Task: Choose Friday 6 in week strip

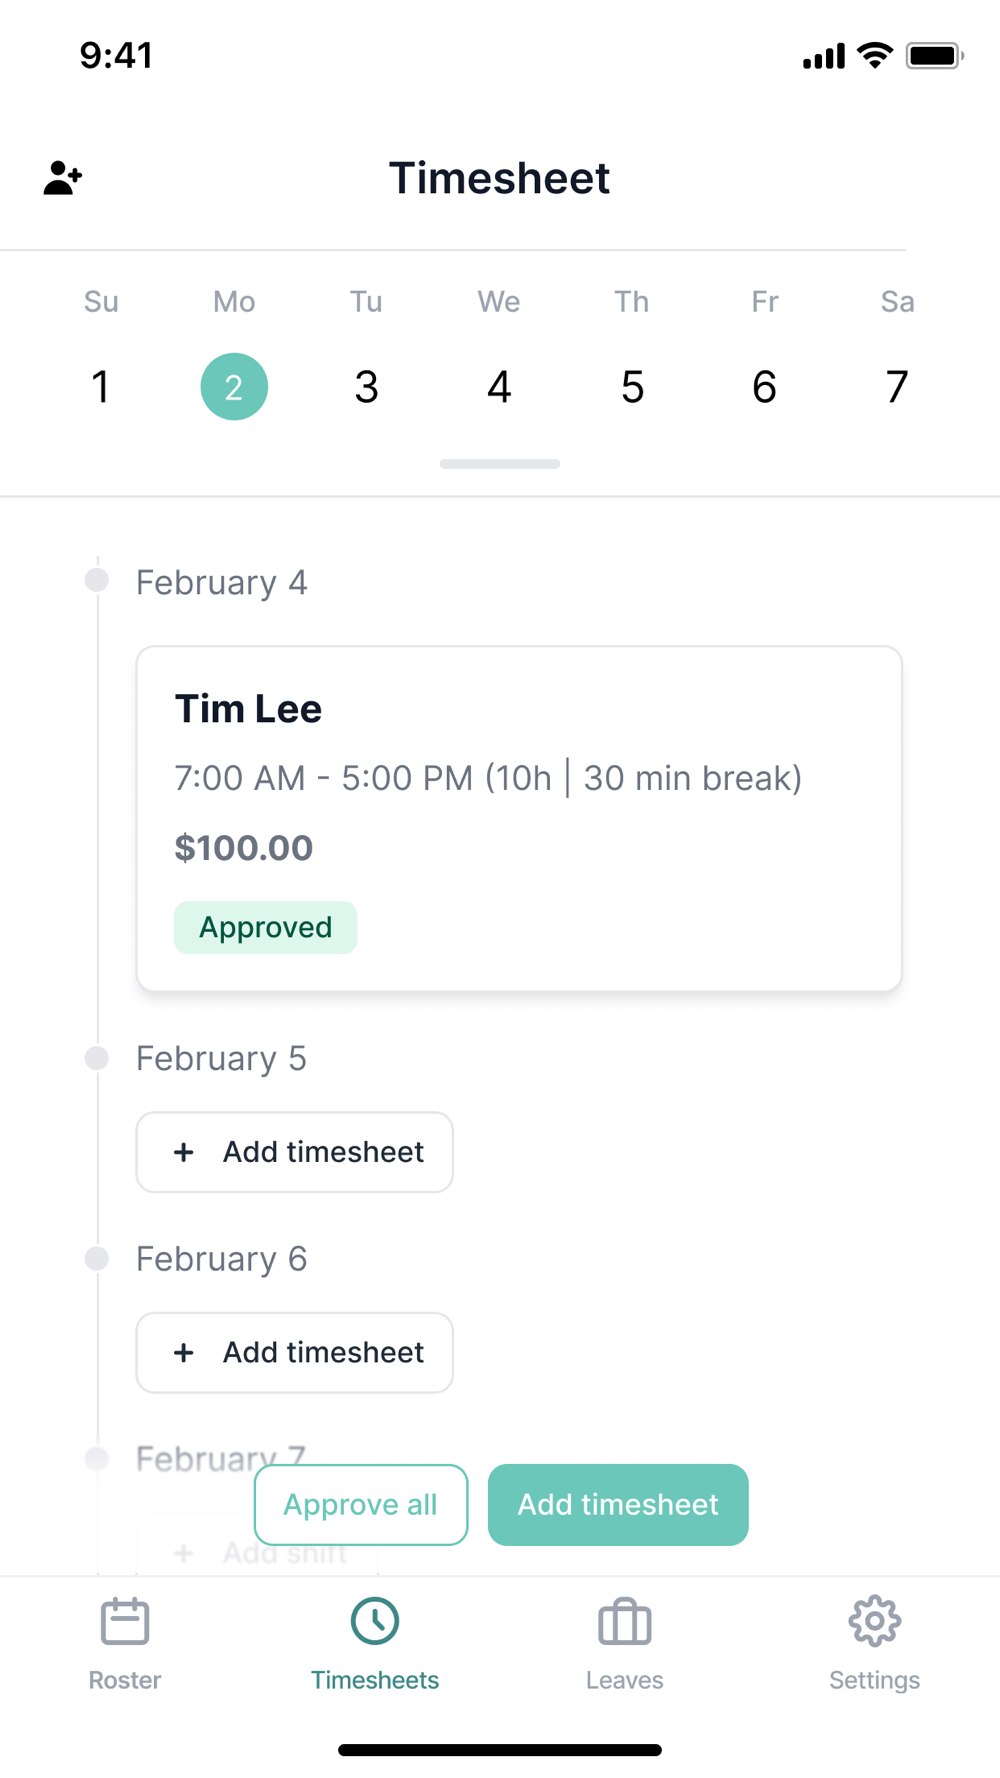Action: tap(765, 387)
